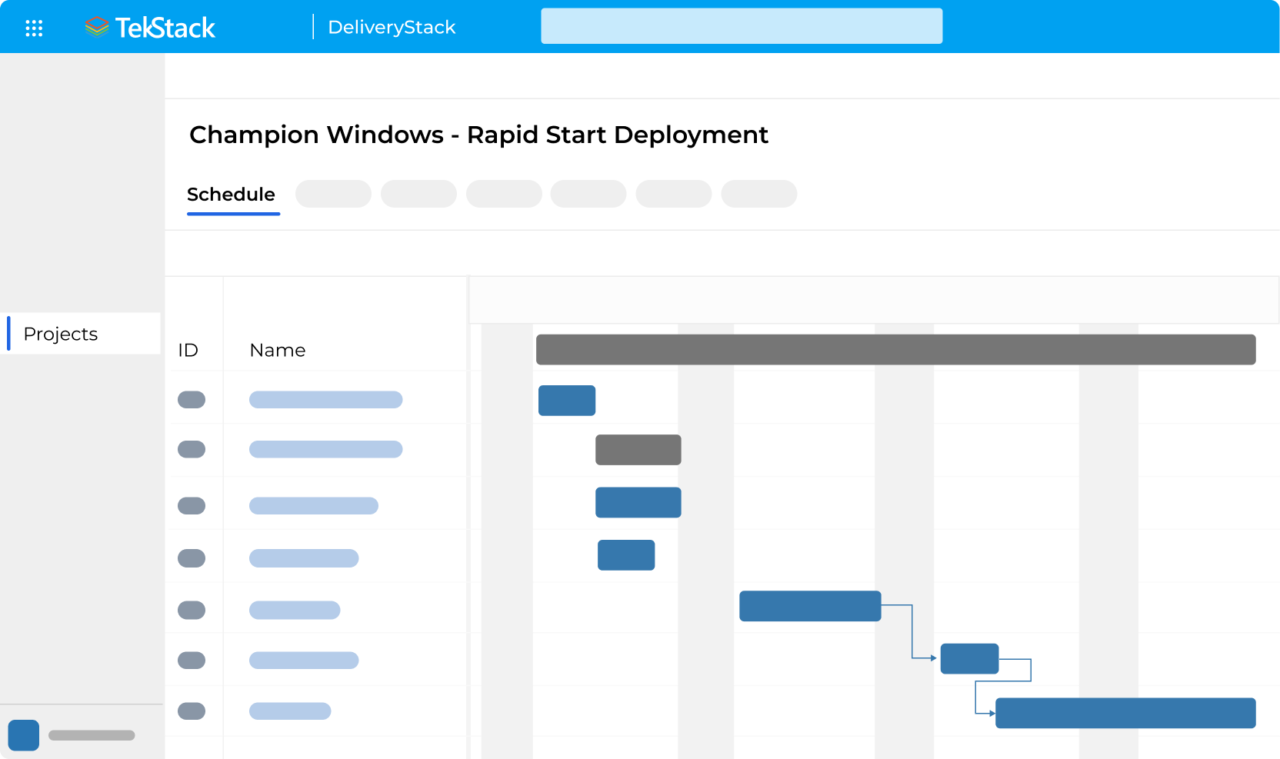The image size is (1280, 759).
Task: Click the DeliveryStack label in the header
Action: [x=390, y=27]
